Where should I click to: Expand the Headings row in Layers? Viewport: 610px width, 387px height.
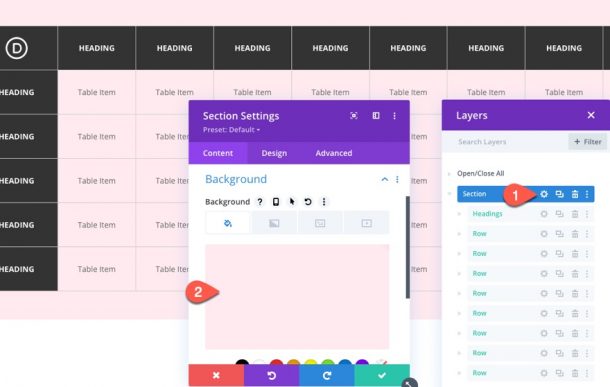click(459, 214)
